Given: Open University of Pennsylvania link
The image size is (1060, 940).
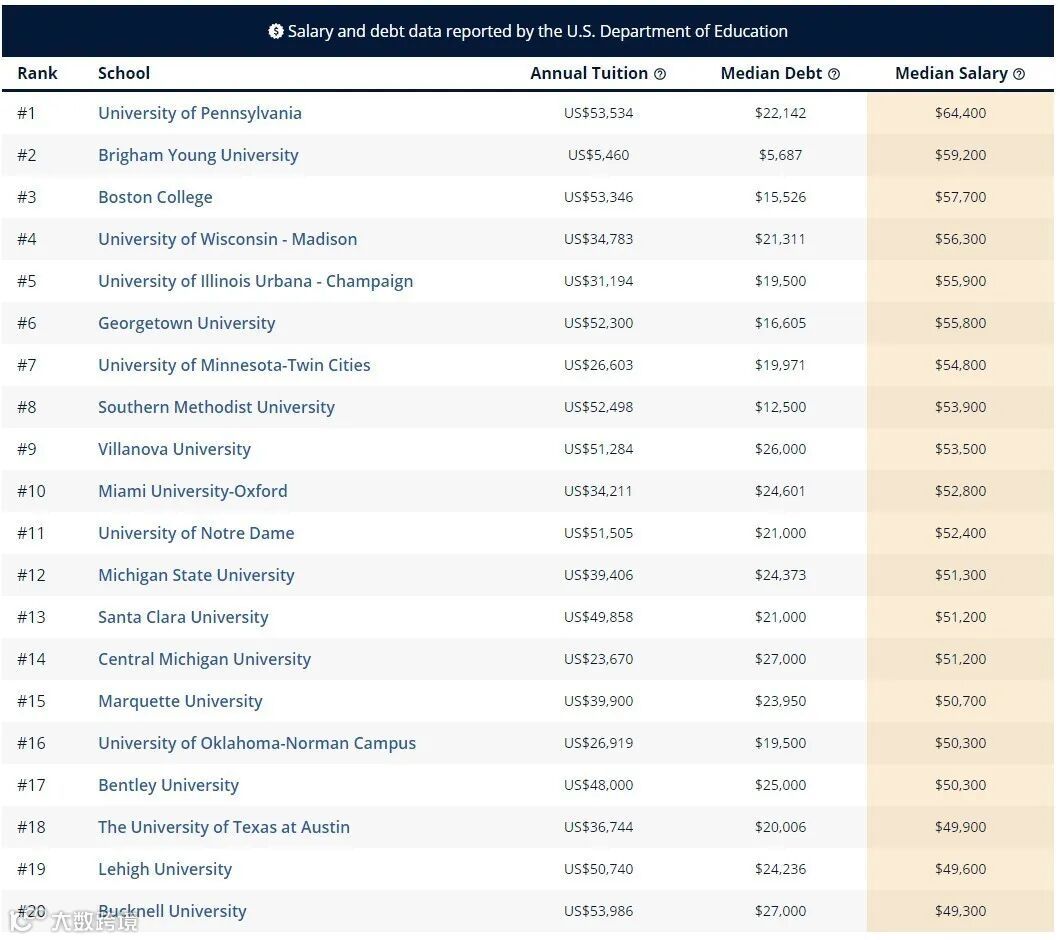Looking at the screenshot, I should coord(199,113).
